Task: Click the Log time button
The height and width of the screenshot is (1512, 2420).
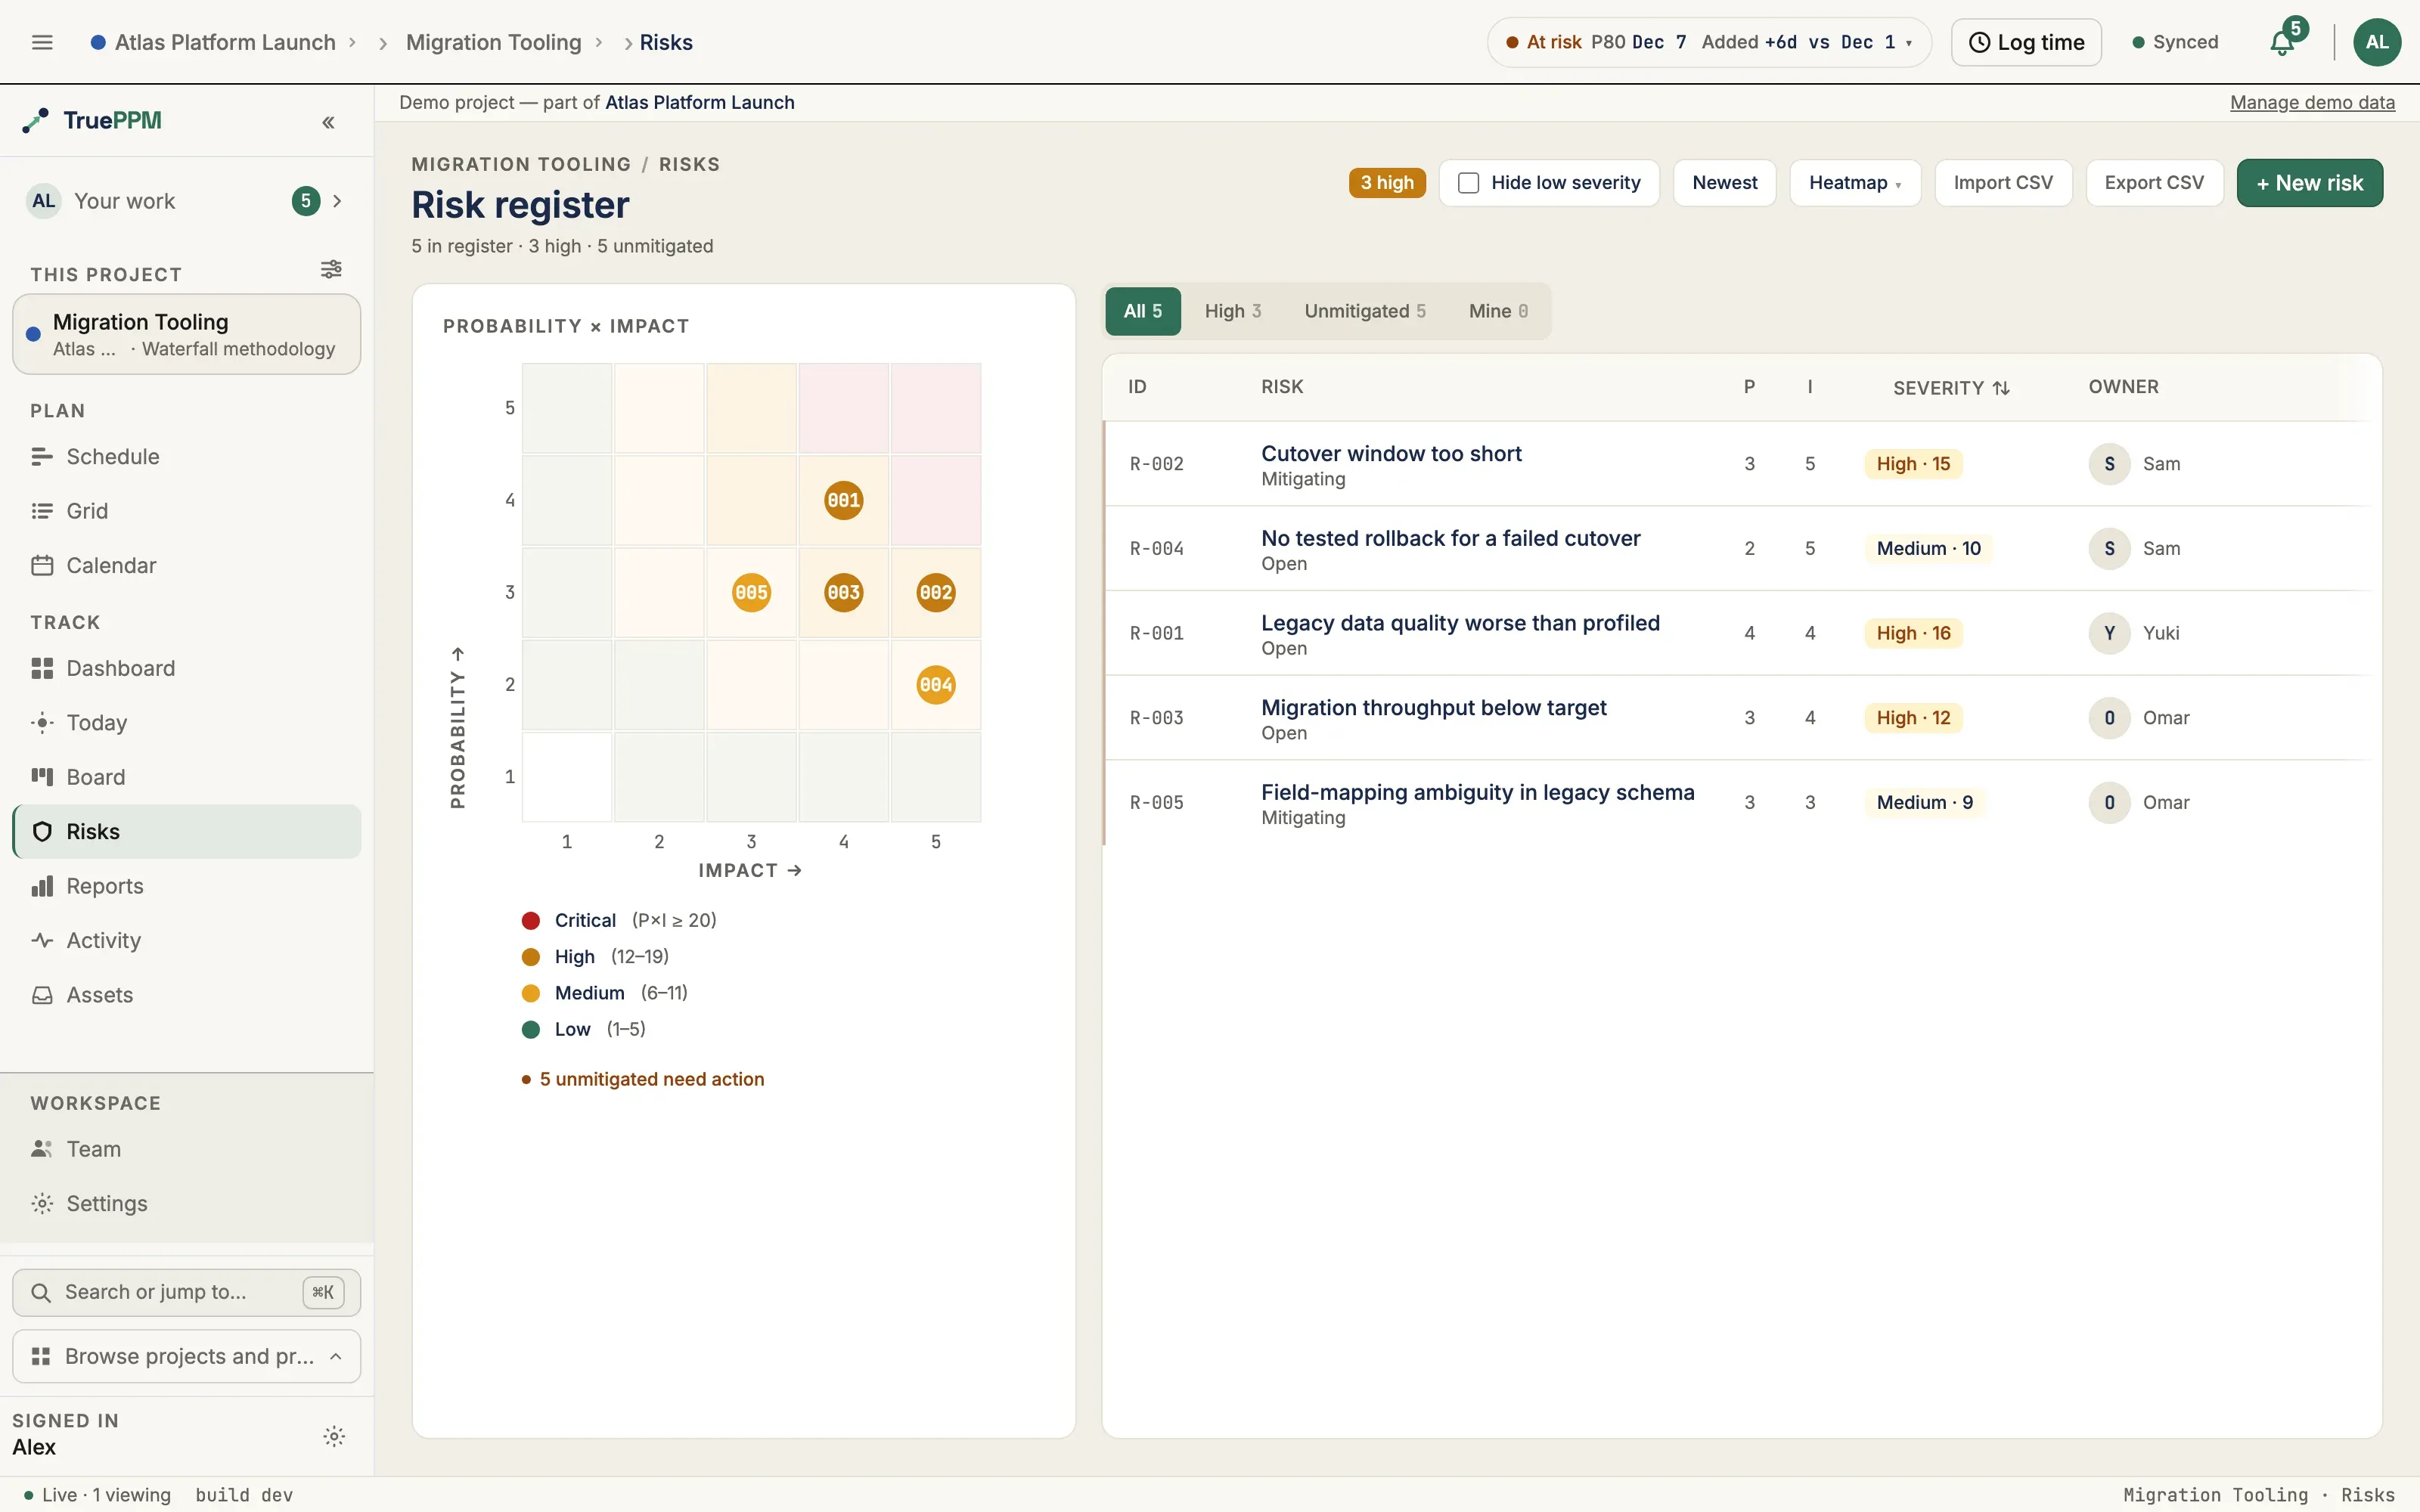Action: point(2026,42)
